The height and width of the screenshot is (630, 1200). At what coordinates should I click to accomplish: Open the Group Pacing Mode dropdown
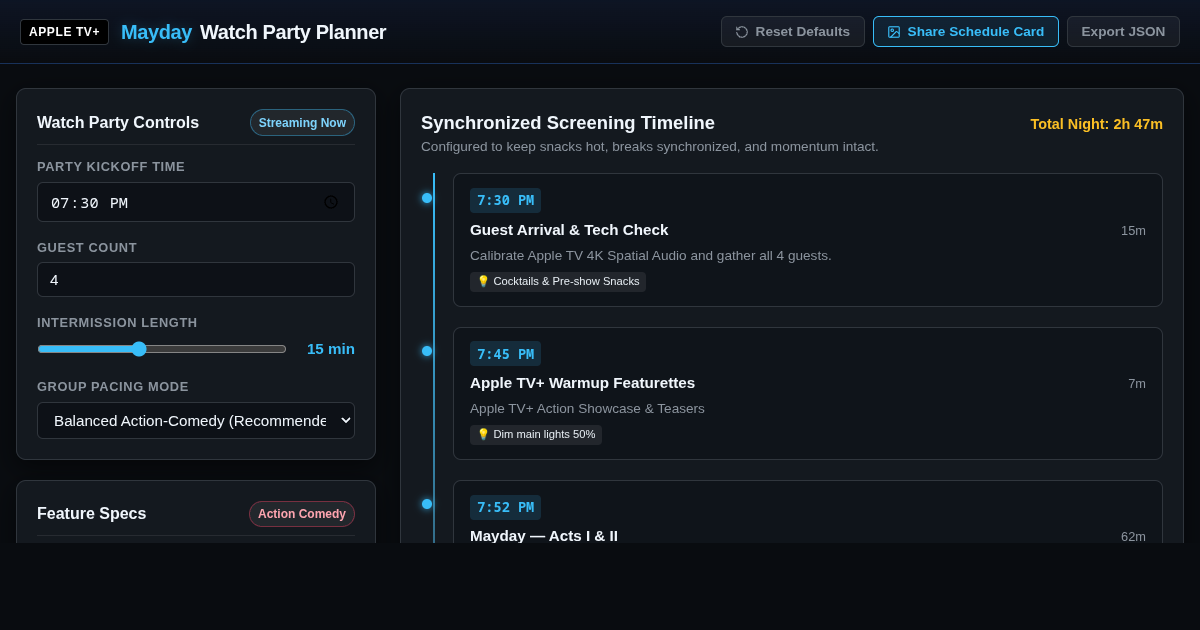[x=196, y=421]
